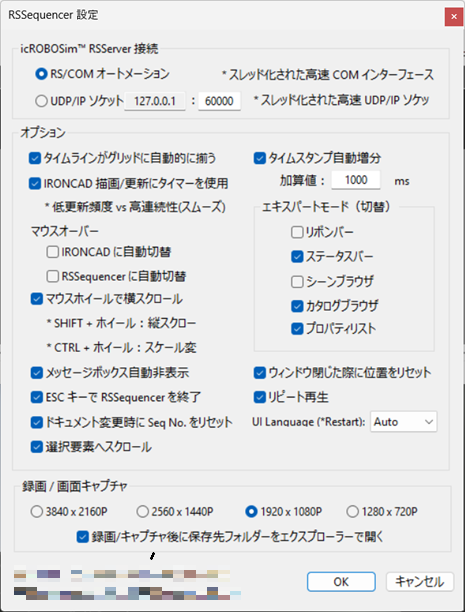Toggle タイムラインがグリッドに自動的に揃う checkbox
The image size is (465, 612).
point(35,158)
